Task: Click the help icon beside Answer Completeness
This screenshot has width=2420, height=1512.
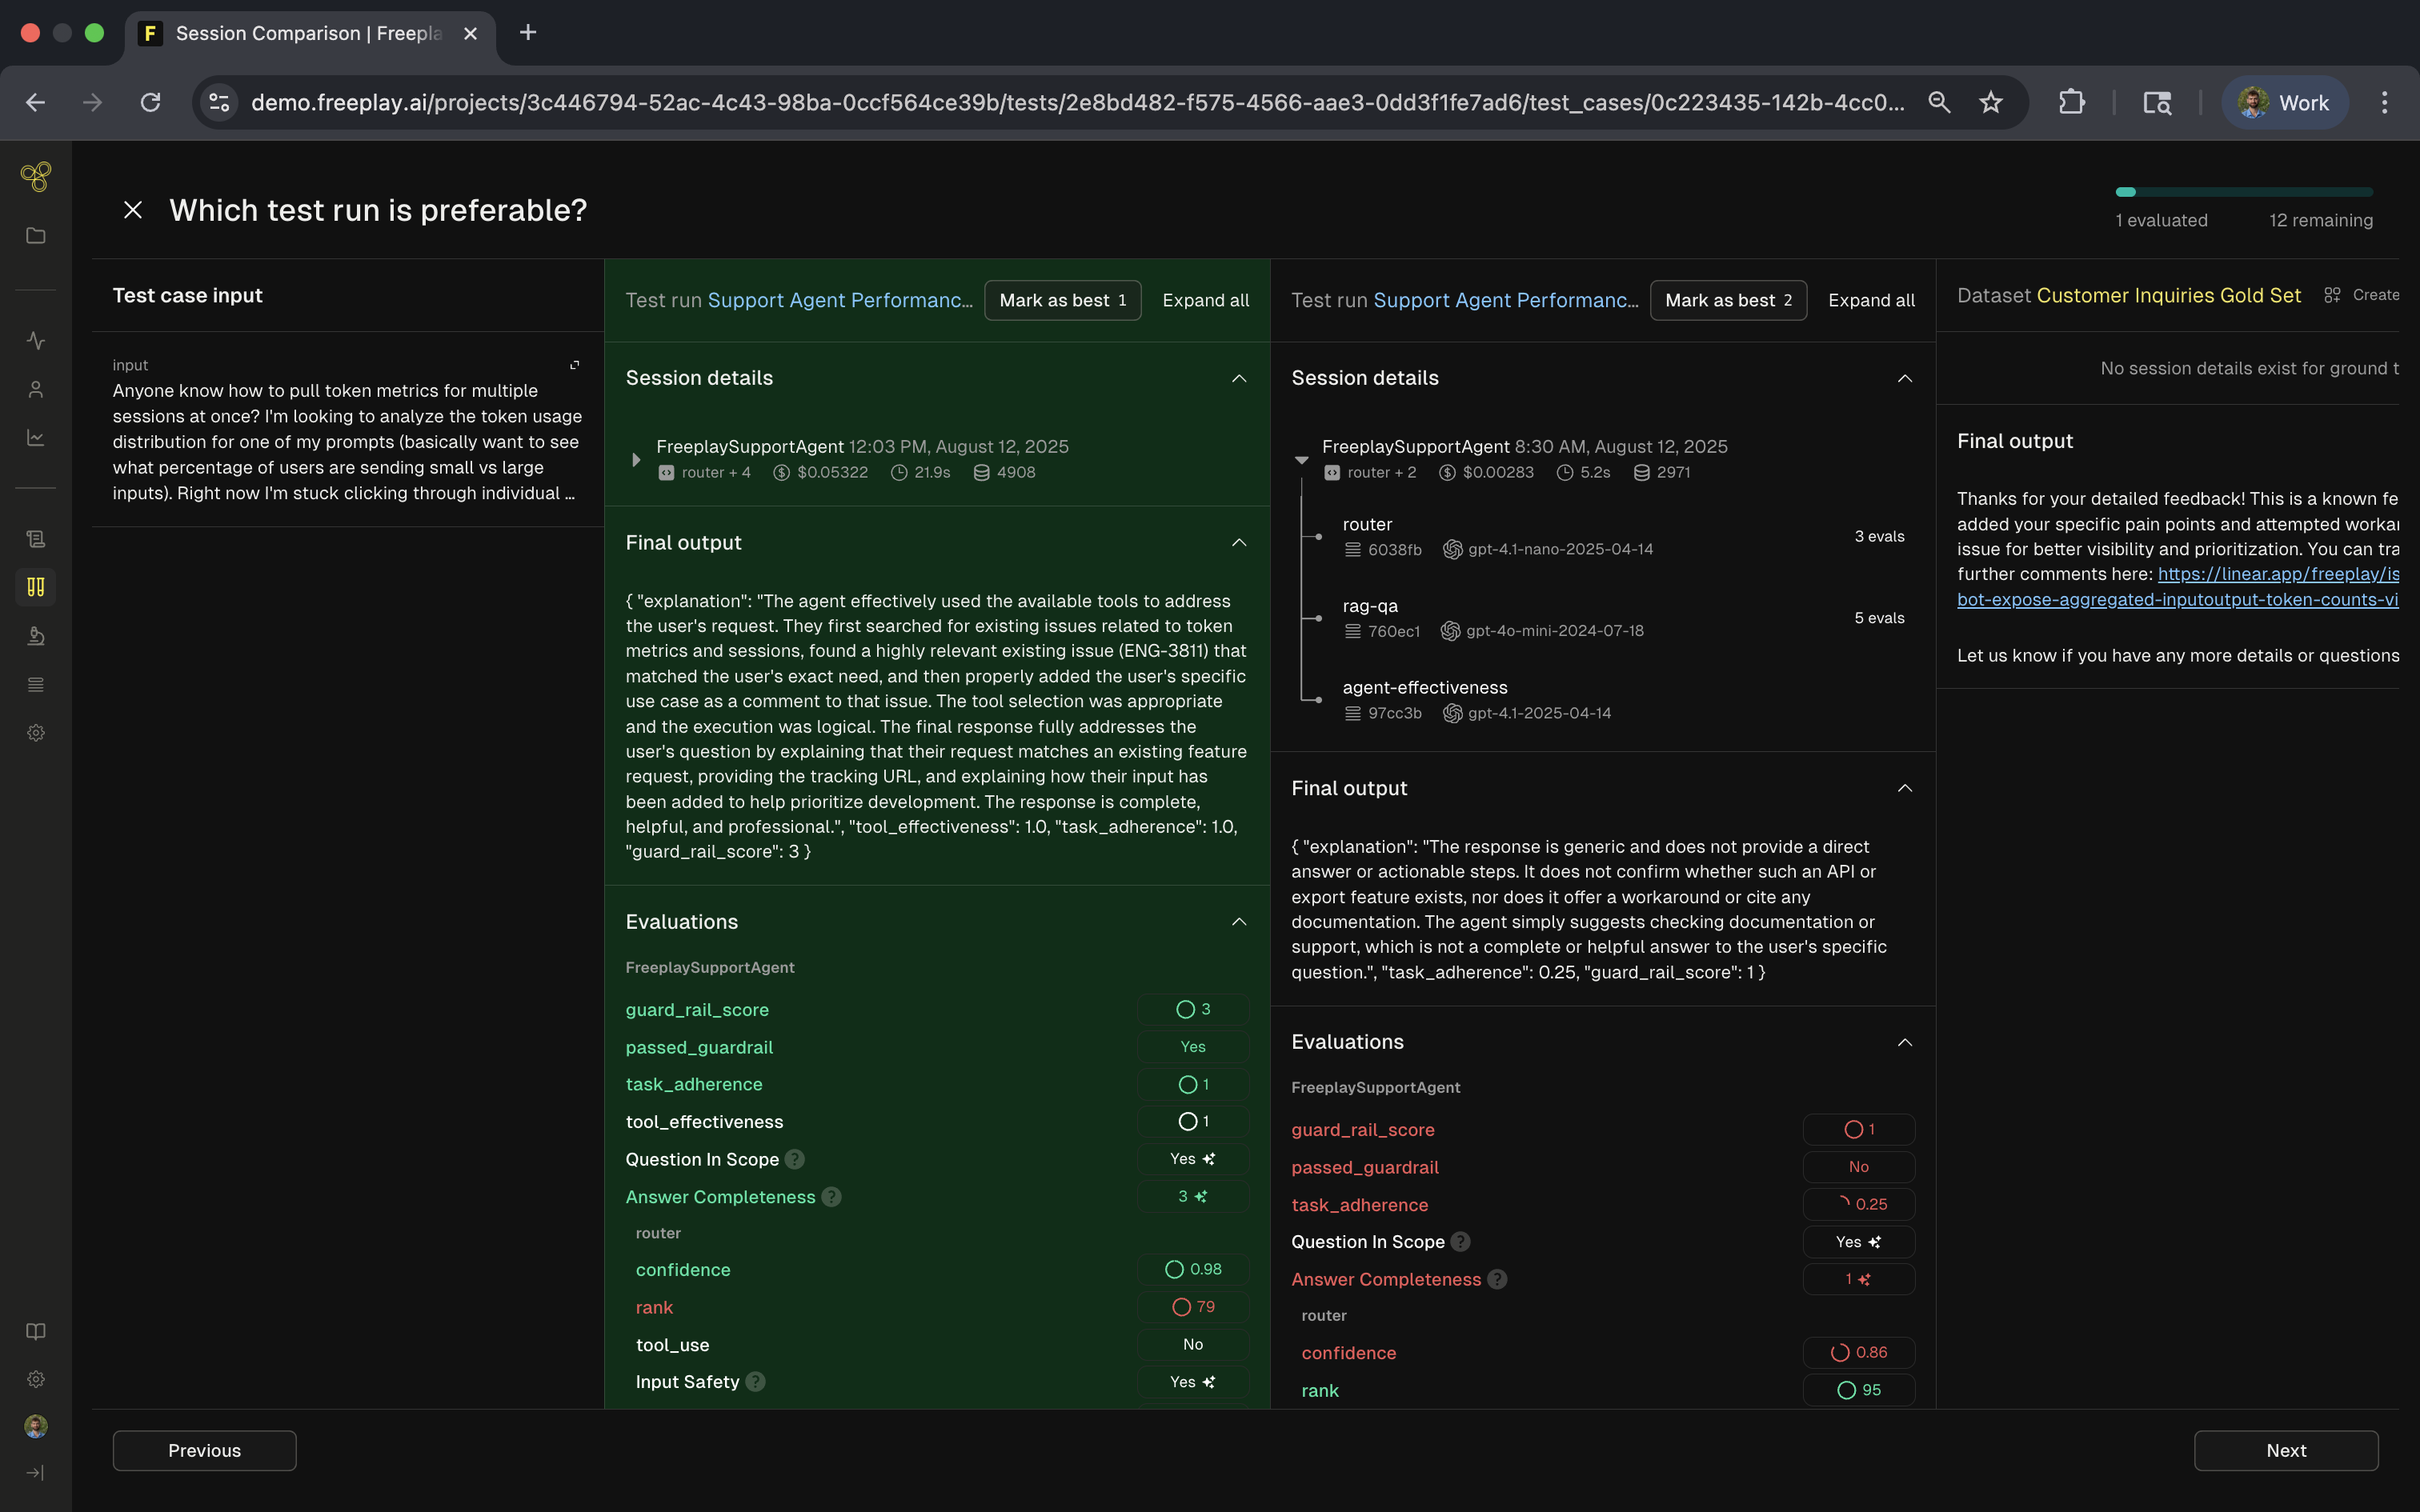Action: 831,1197
